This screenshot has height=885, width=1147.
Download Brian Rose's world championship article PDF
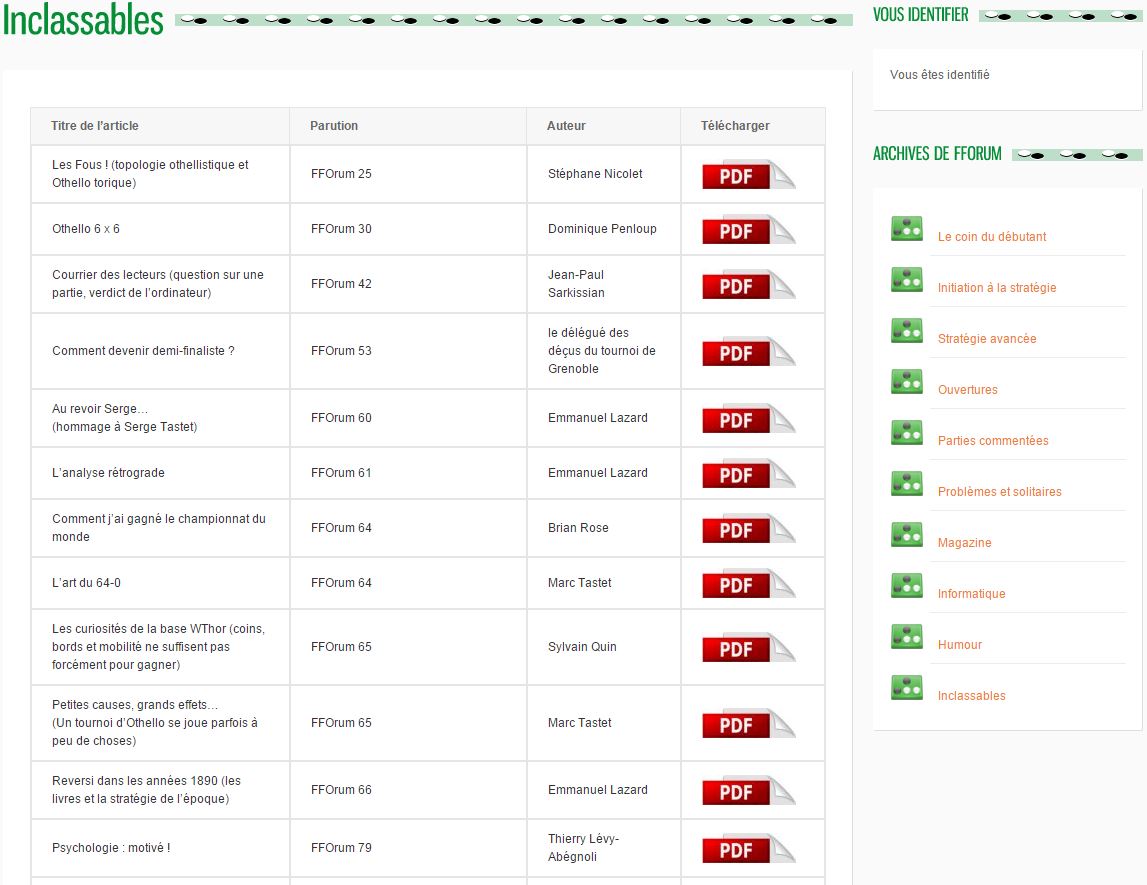pos(747,529)
